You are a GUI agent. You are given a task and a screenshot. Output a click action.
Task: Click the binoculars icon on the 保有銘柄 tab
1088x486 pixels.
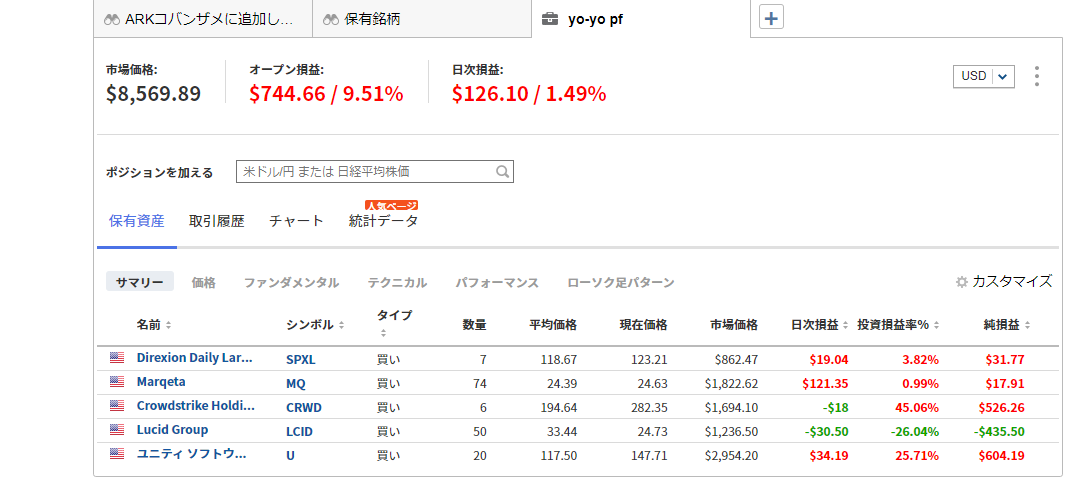point(331,19)
